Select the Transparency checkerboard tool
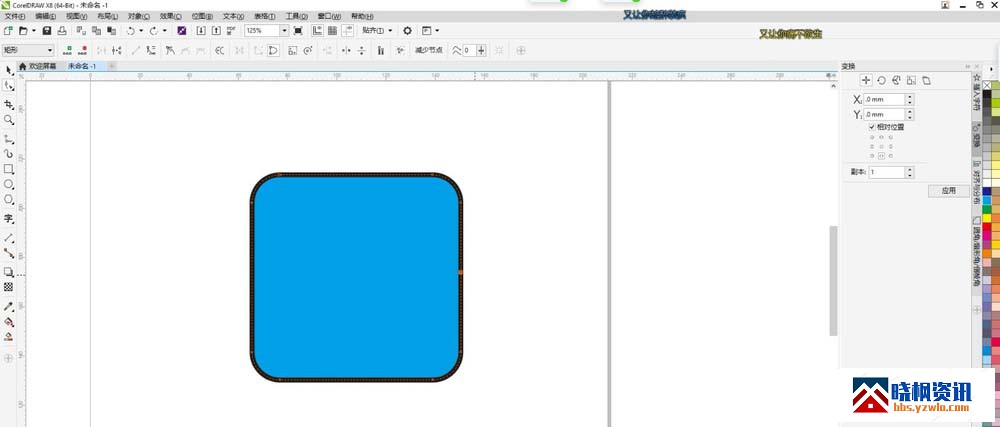 point(8,287)
